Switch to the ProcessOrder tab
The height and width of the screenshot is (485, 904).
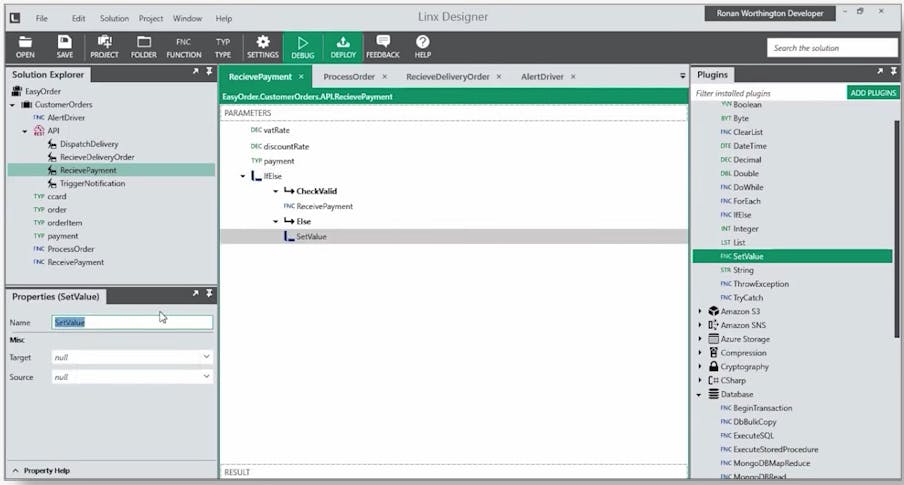point(349,77)
